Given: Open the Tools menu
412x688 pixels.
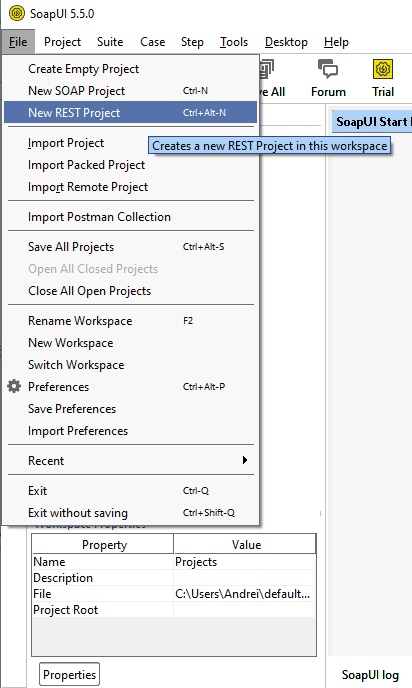Looking at the screenshot, I should click(234, 42).
